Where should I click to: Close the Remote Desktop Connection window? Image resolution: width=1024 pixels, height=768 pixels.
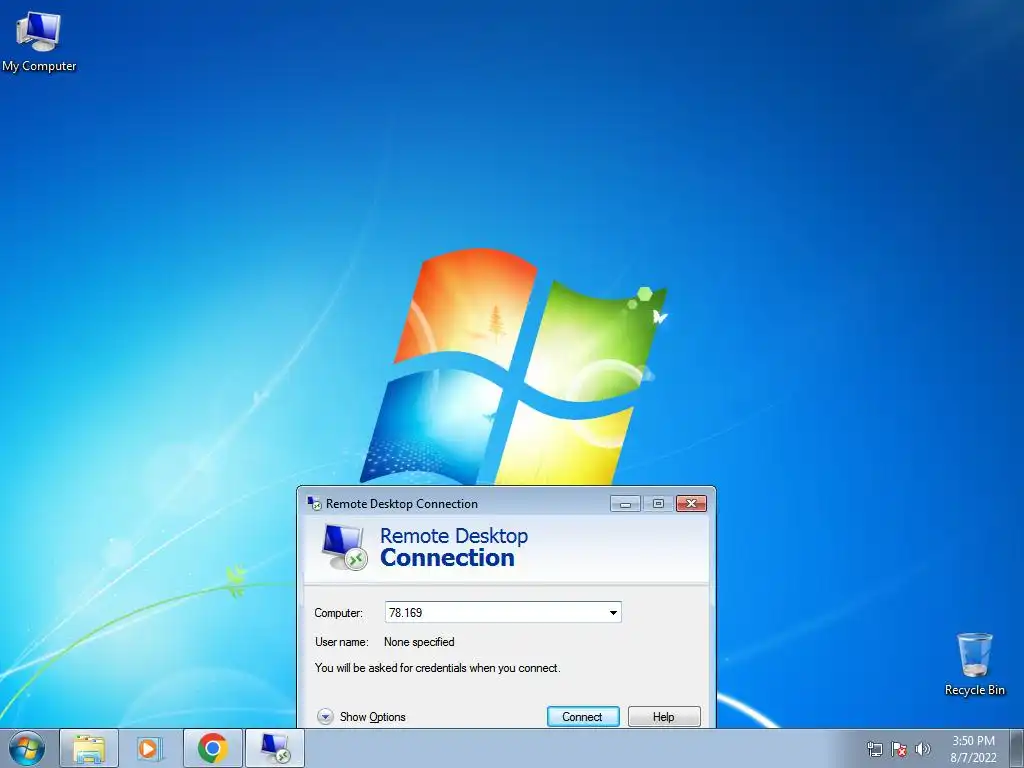(692, 504)
